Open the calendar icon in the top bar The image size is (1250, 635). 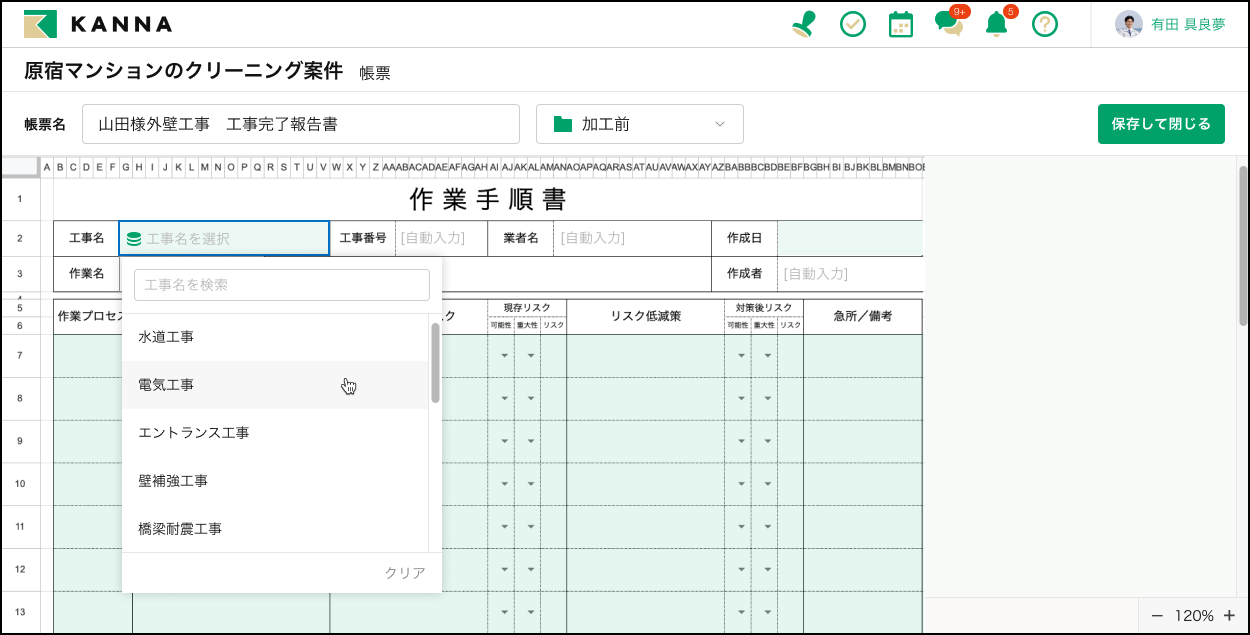901,23
